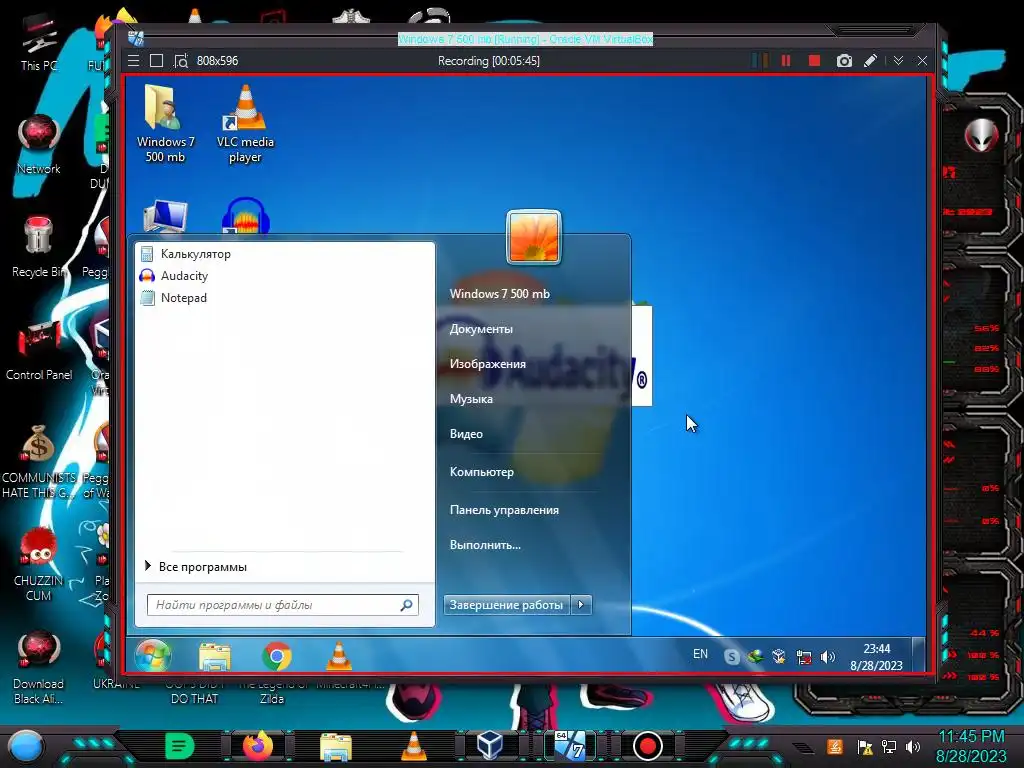Click the Windows 7 Start orb in VM
The image size is (1024, 768).
153,655
